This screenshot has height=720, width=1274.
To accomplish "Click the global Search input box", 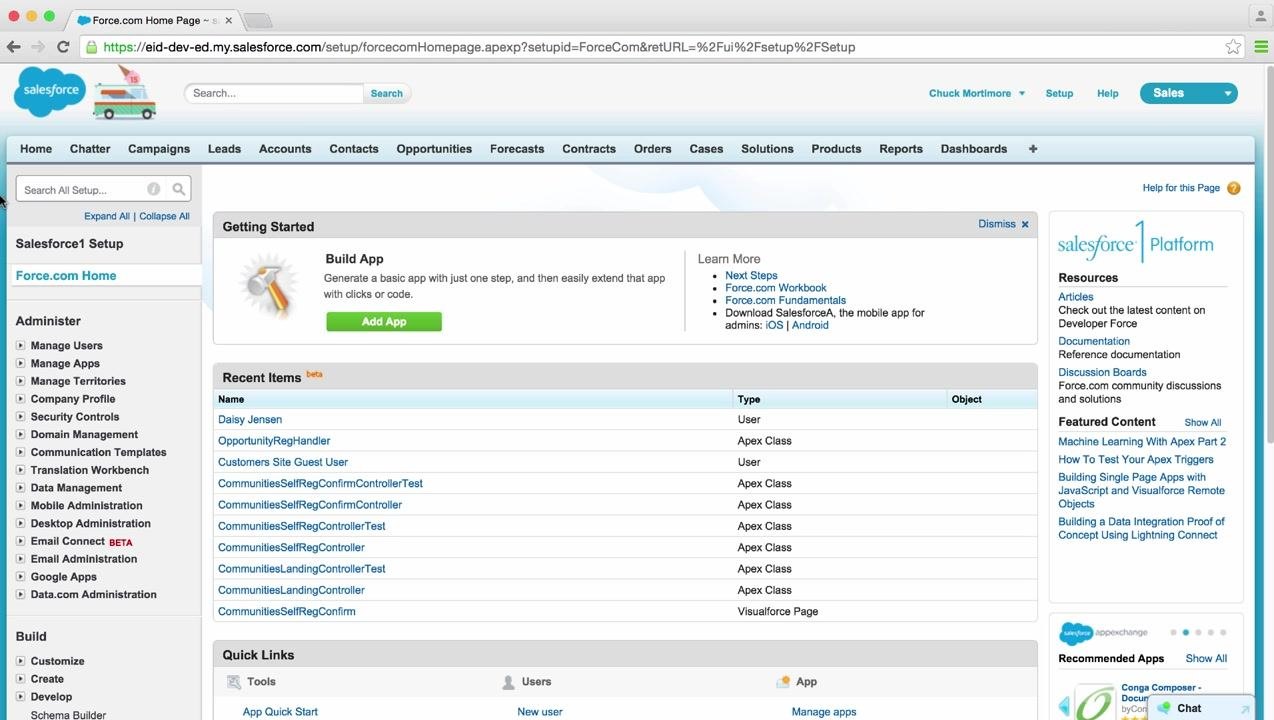I will 274,93.
